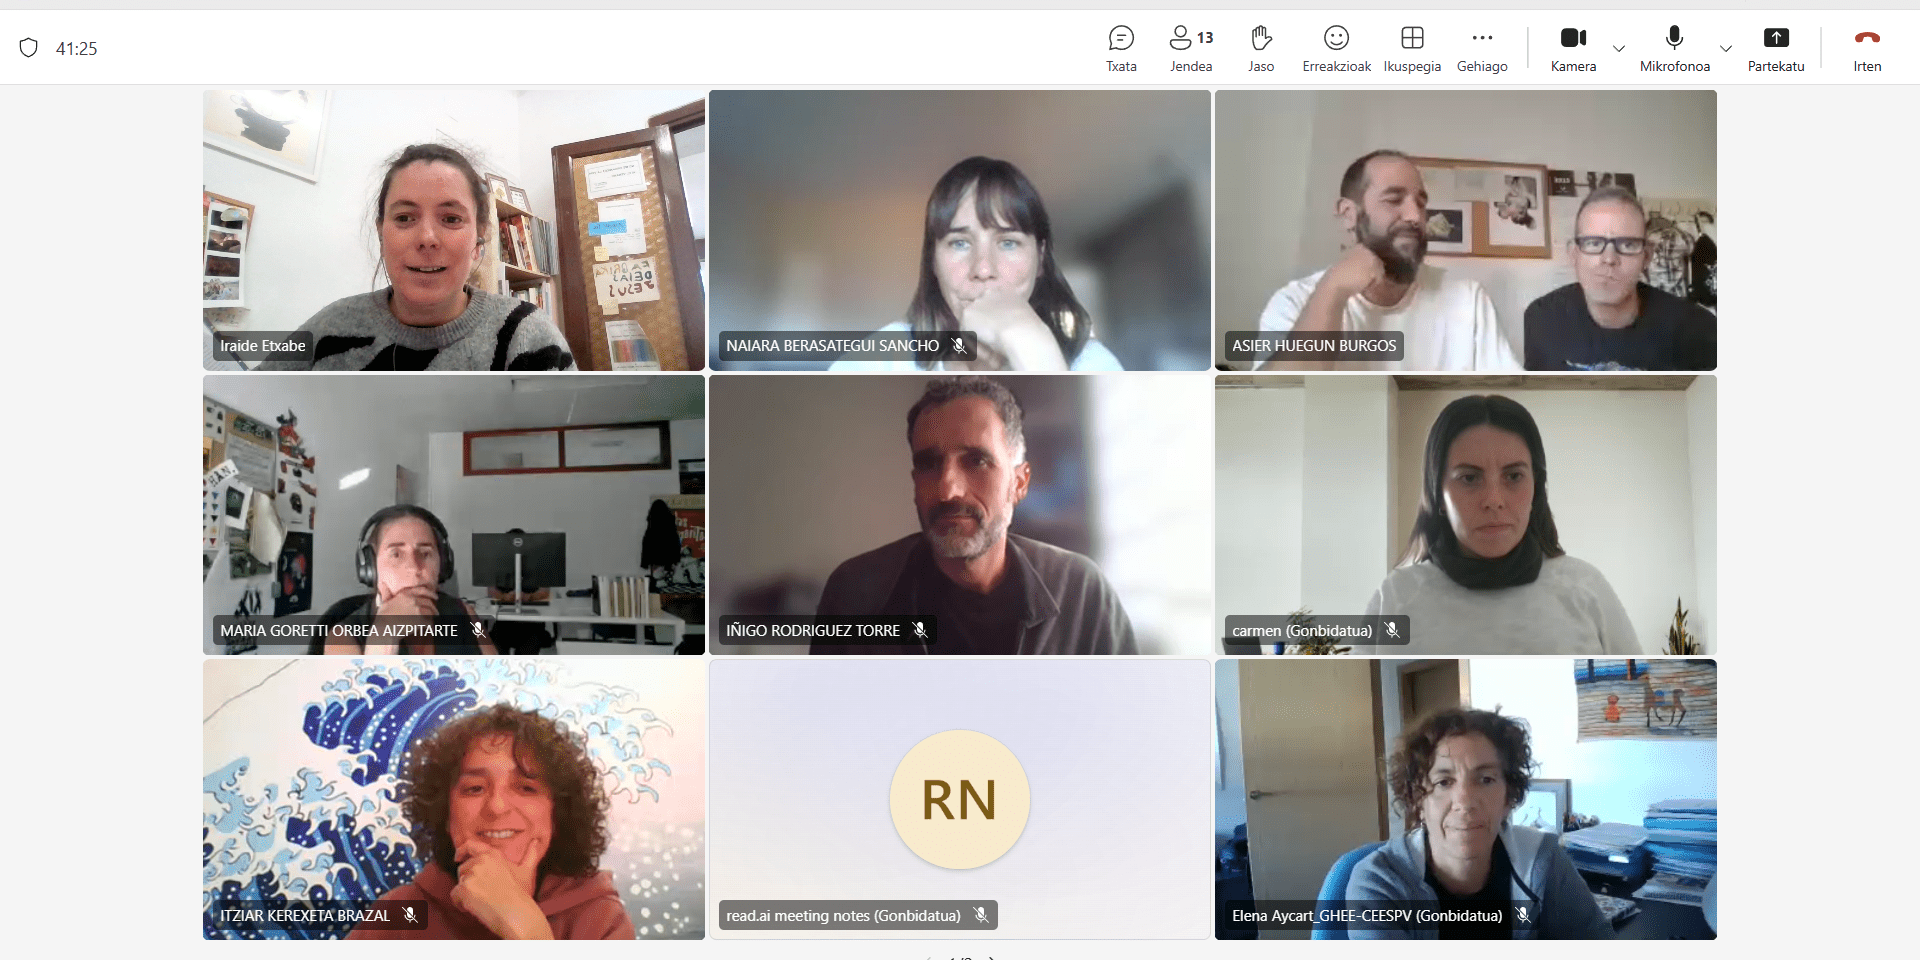Click the Iraide Etxabe name label

[x=262, y=346]
